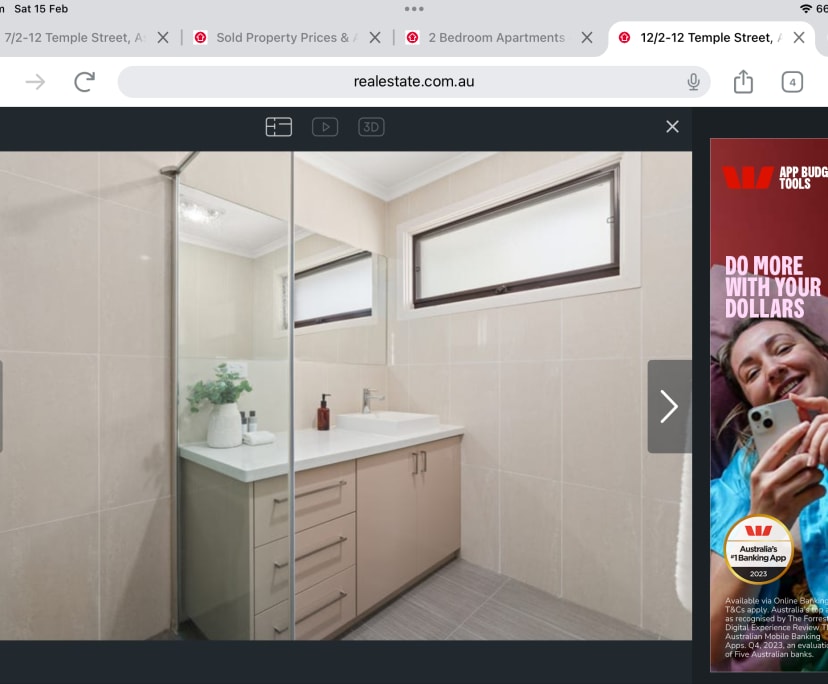Open the Share menu
The width and height of the screenshot is (828, 684).
click(x=743, y=82)
